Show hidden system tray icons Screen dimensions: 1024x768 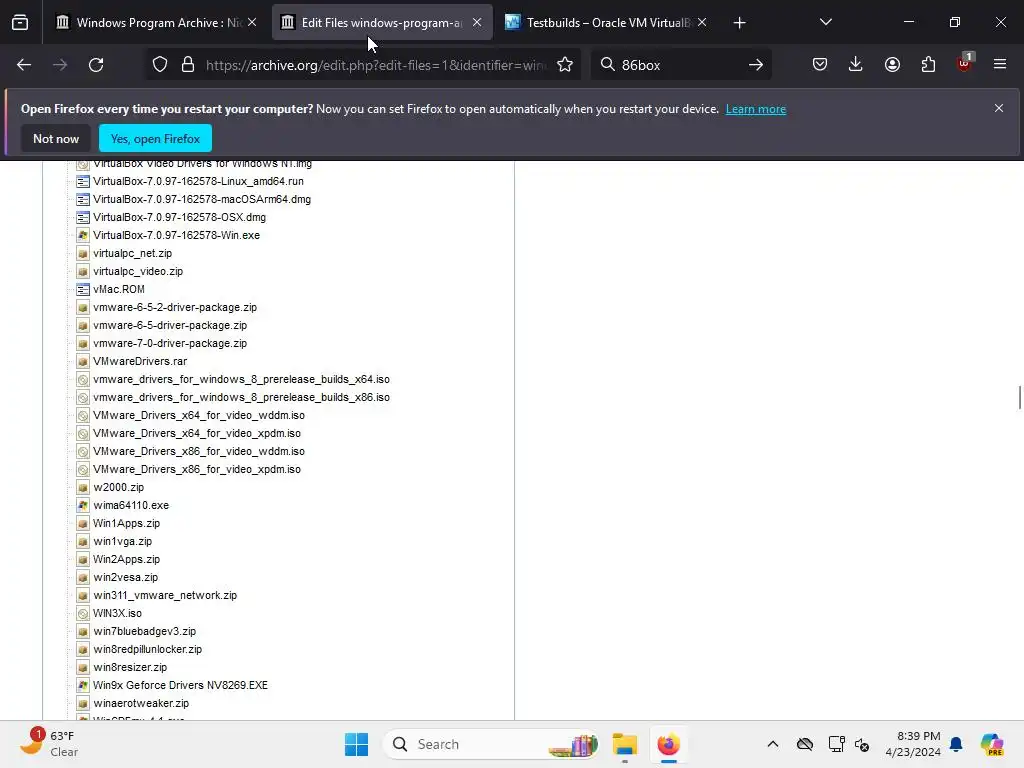point(773,744)
